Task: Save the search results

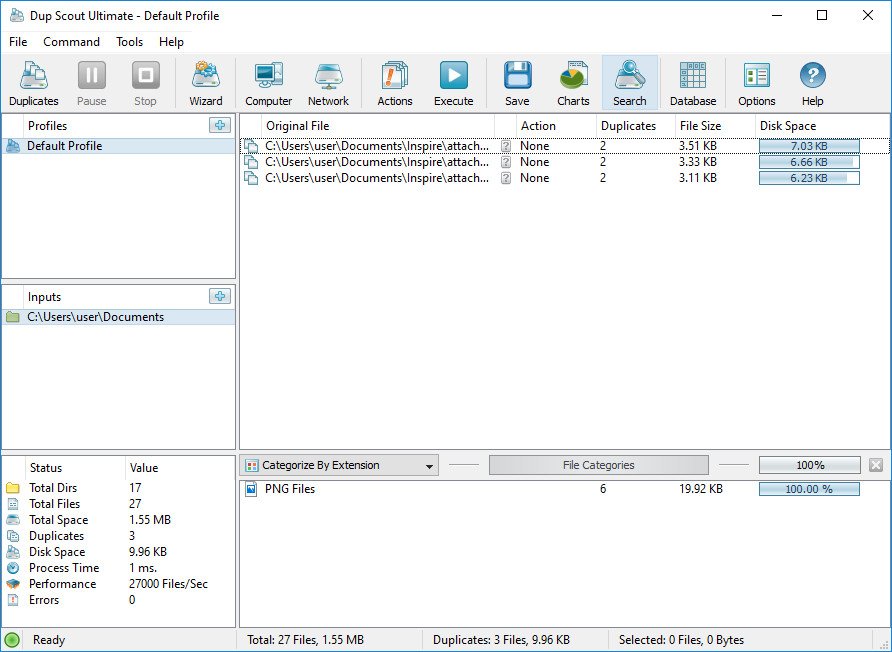Action: pos(516,82)
